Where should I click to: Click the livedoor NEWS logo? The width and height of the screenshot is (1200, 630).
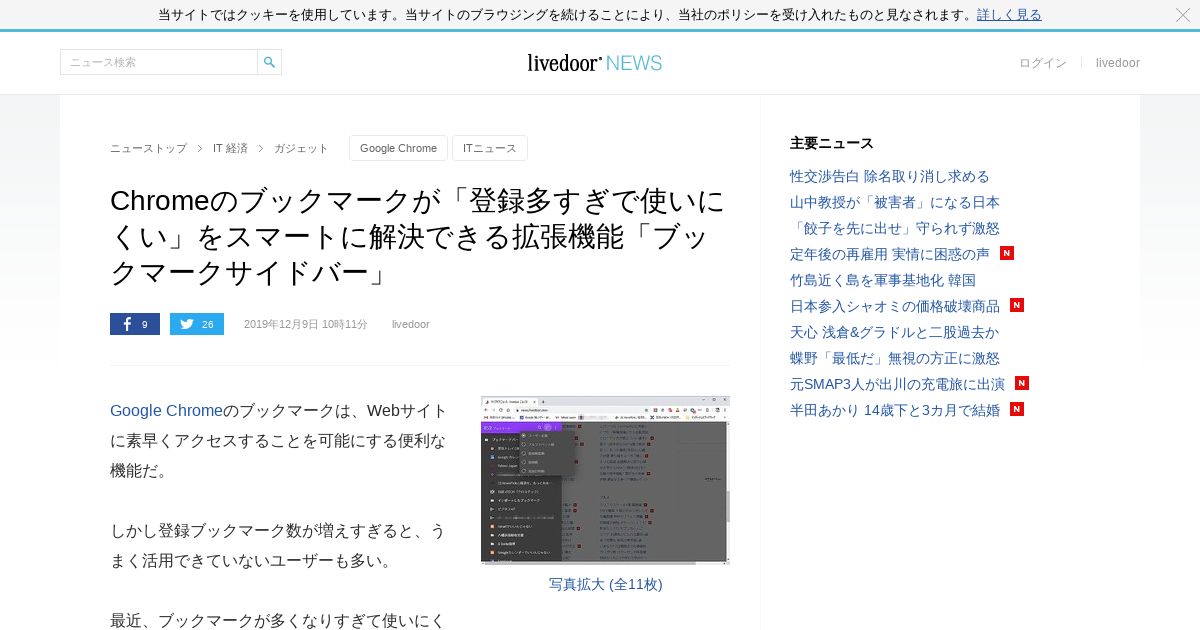tap(595, 63)
